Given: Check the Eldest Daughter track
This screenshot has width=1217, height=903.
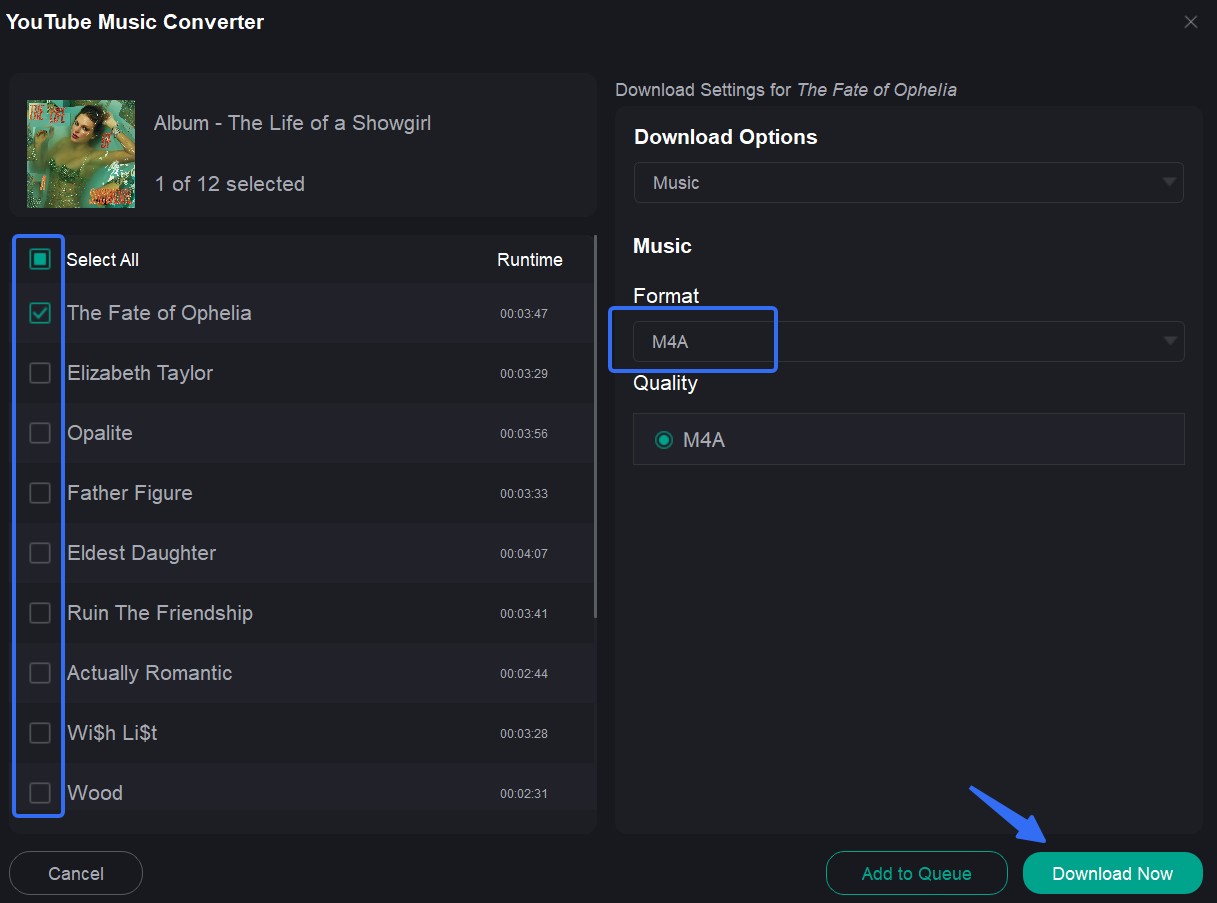Looking at the screenshot, I should click(x=39, y=552).
